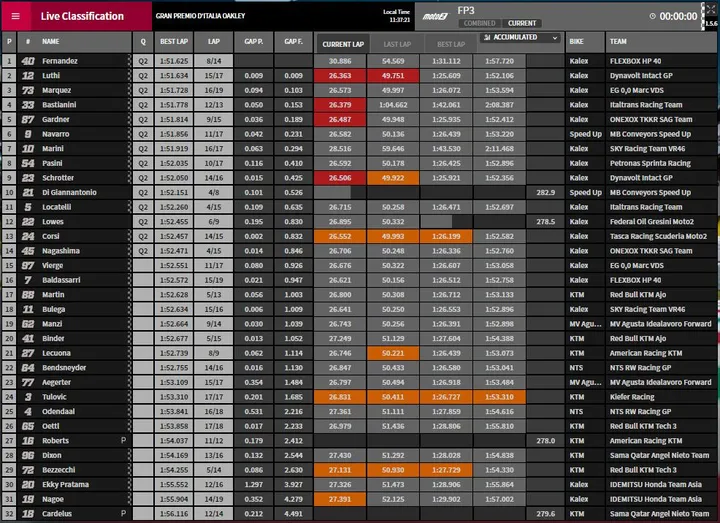Screen dimensions: 720x523
Task: Click the chequered flag on Schrotter's row
Action: coord(129,178)
